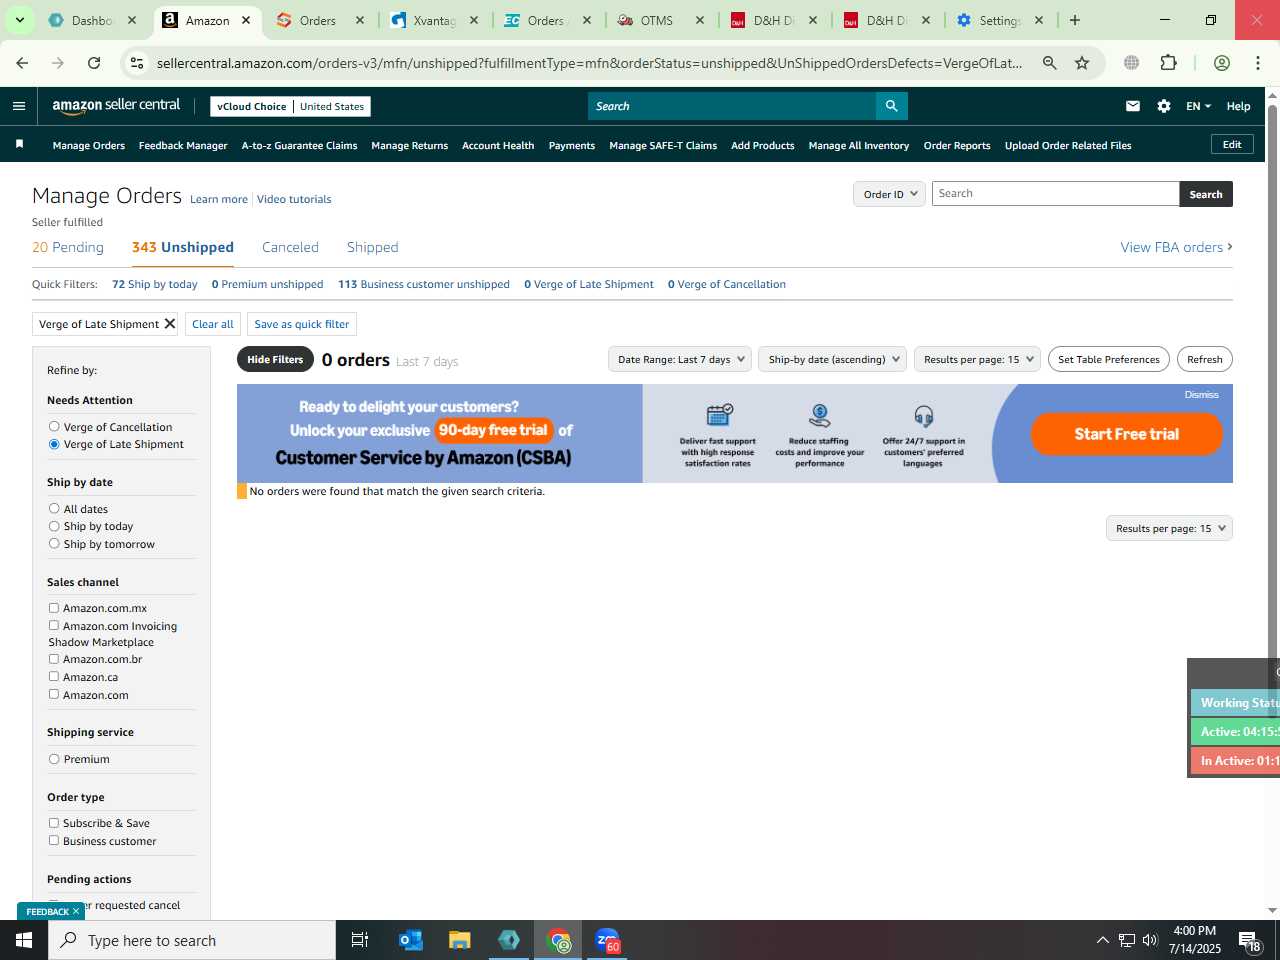
Task: Click the zoom magnifier icon in address bar
Action: 1050,63
